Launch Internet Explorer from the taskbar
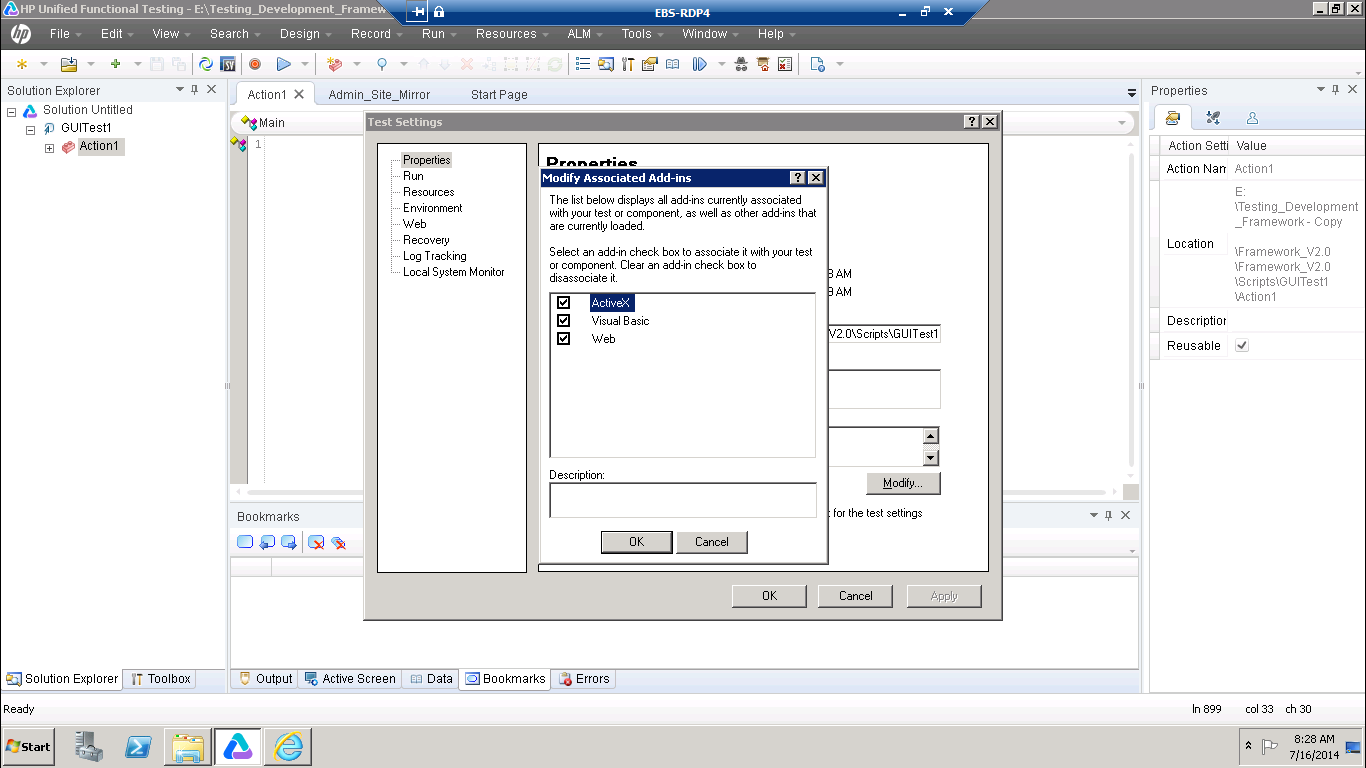This screenshot has width=1366, height=768. pos(286,746)
